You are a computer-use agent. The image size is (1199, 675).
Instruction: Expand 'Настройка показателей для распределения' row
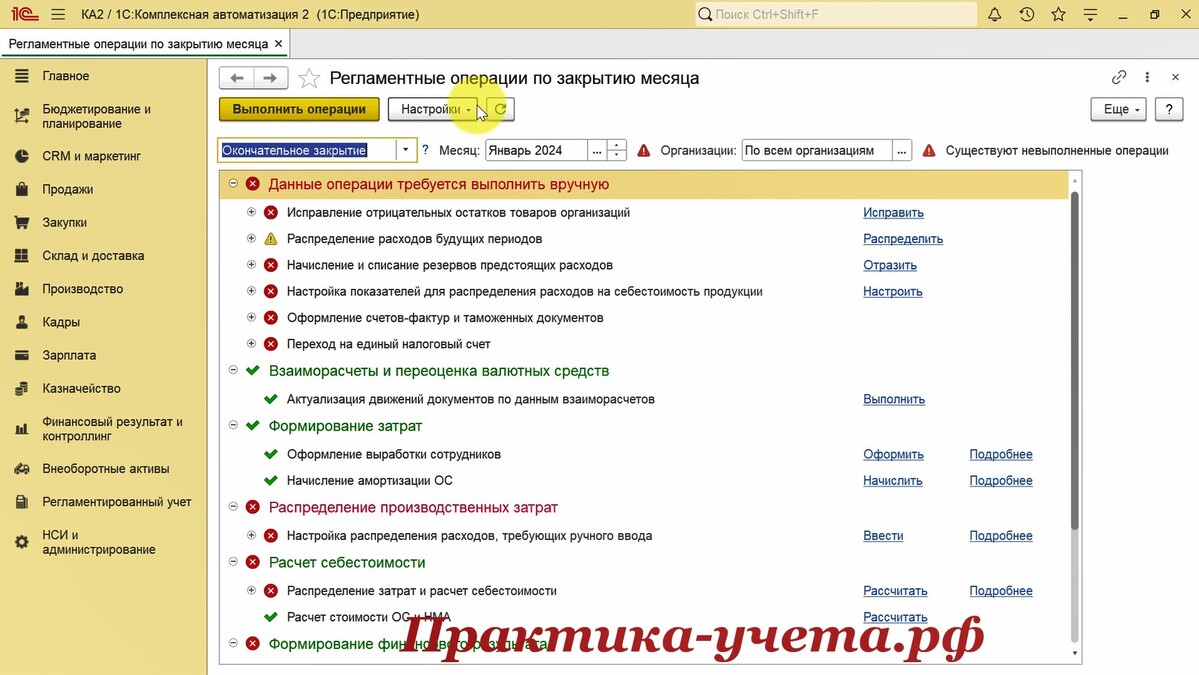coord(251,290)
